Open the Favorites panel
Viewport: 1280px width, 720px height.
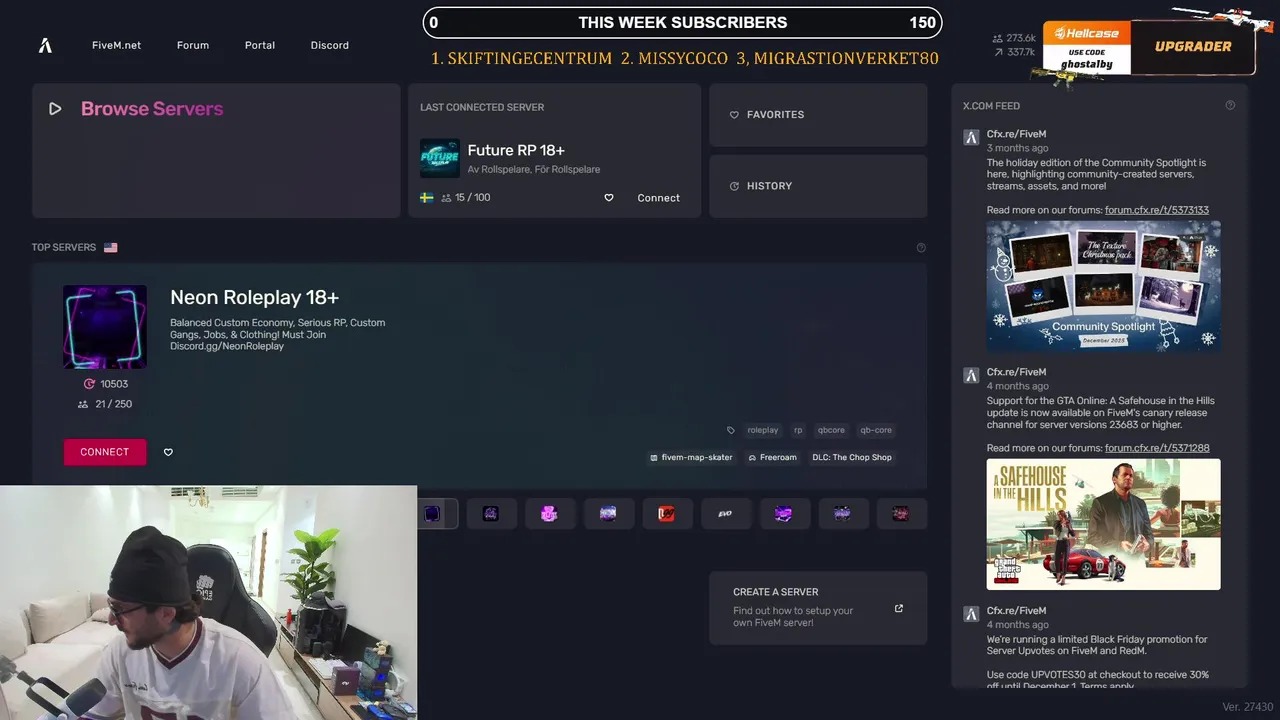[x=818, y=115]
